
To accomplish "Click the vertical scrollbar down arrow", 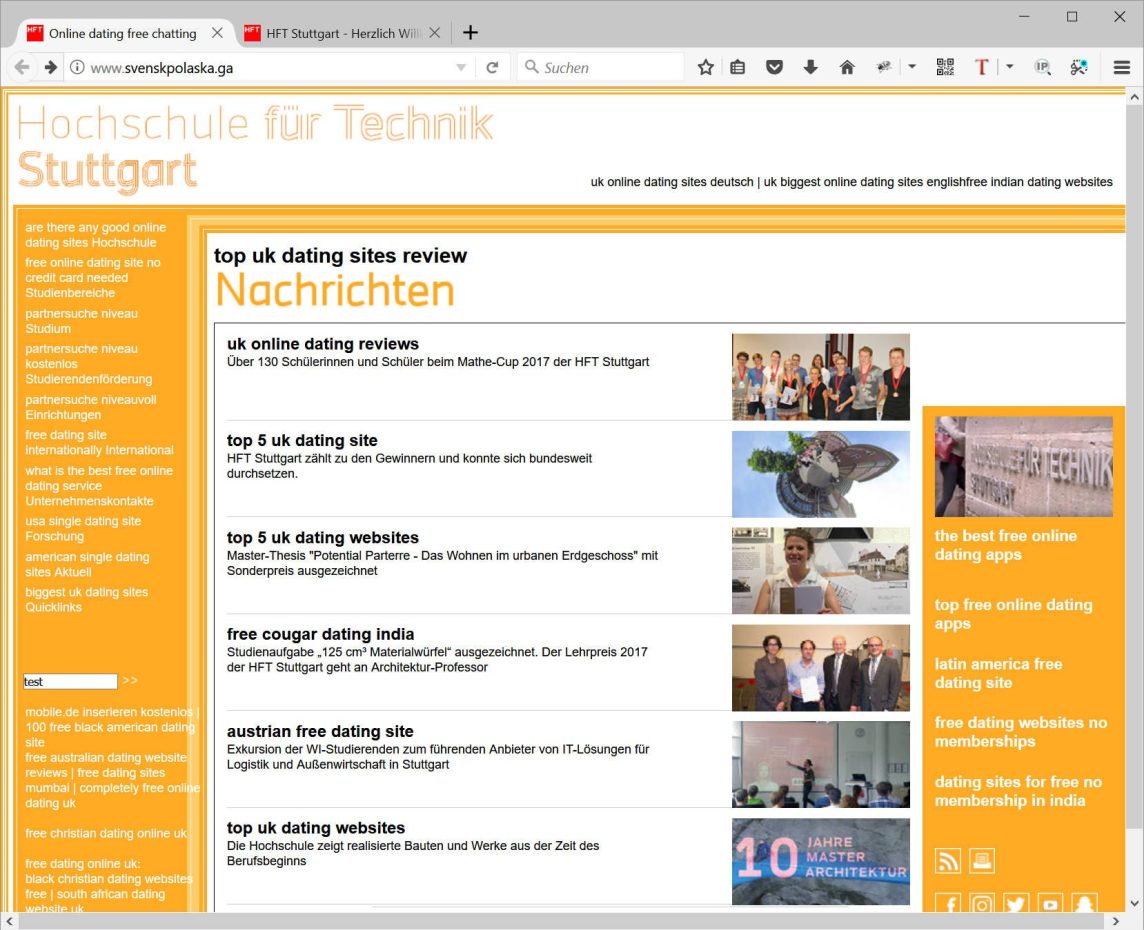I will click(1135, 904).
